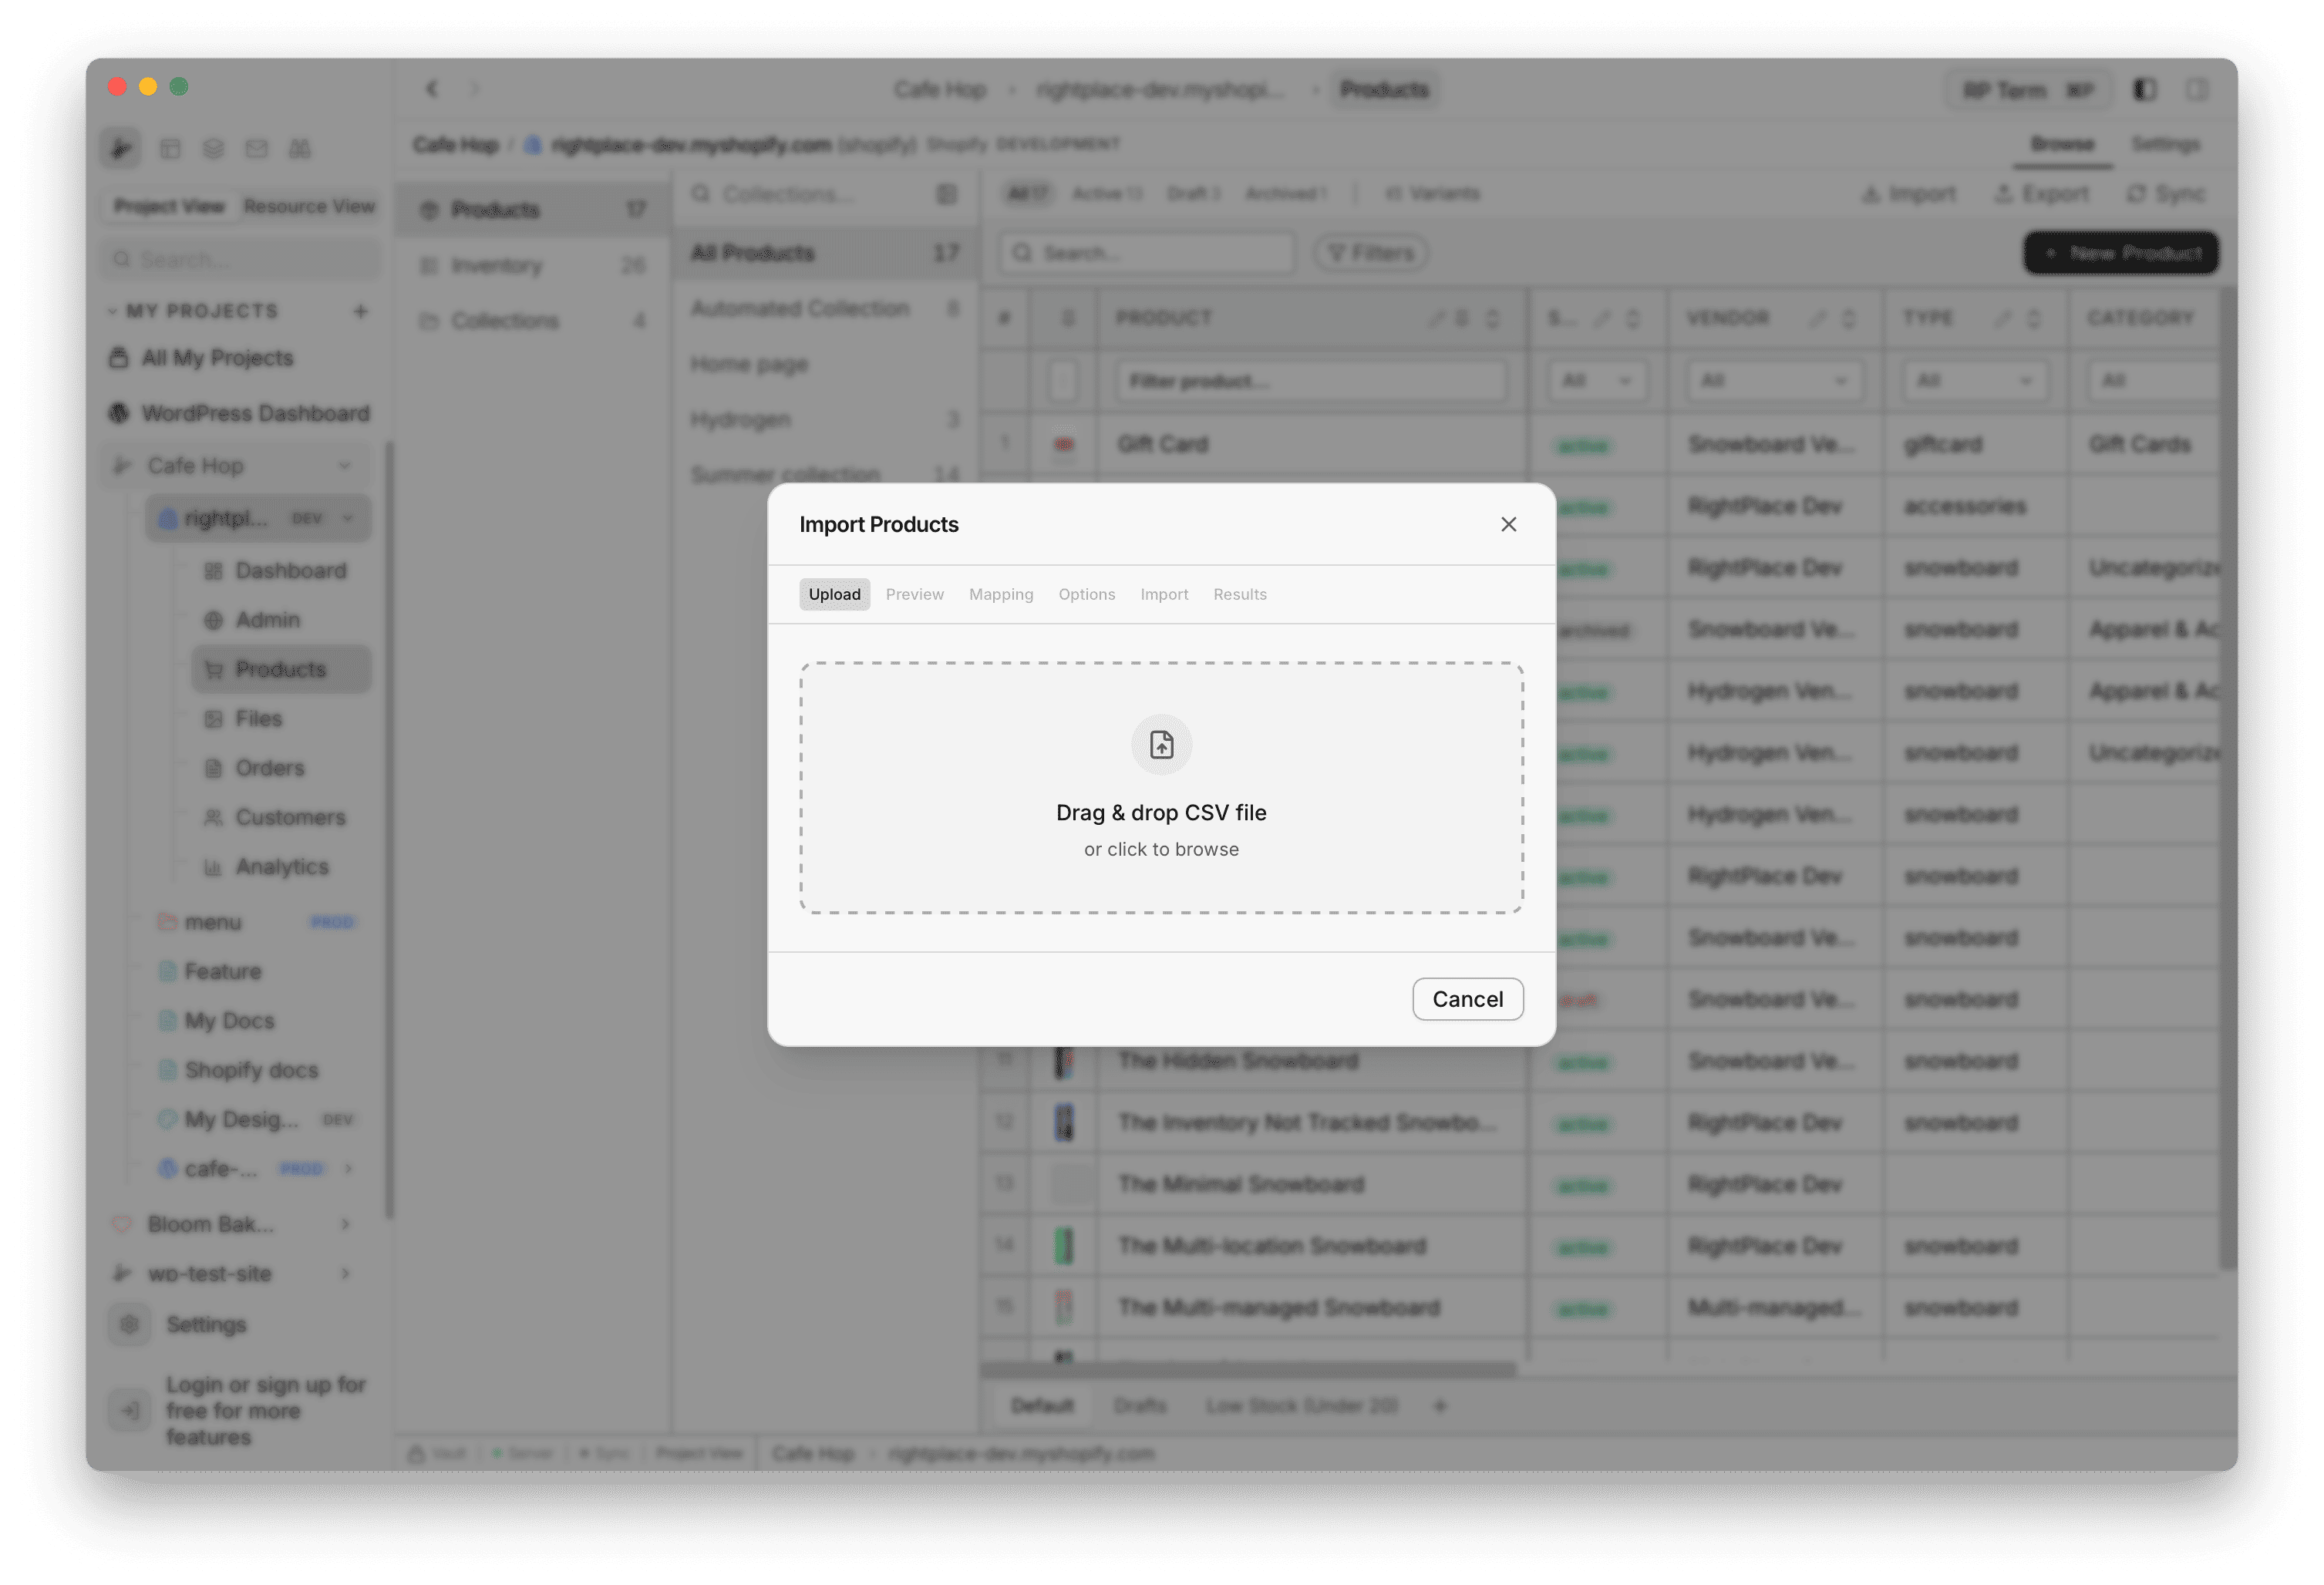Click the binoculars search icon in the toolbar
Image resolution: width=2324 pixels, height=1585 pixels.
pos(299,147)
